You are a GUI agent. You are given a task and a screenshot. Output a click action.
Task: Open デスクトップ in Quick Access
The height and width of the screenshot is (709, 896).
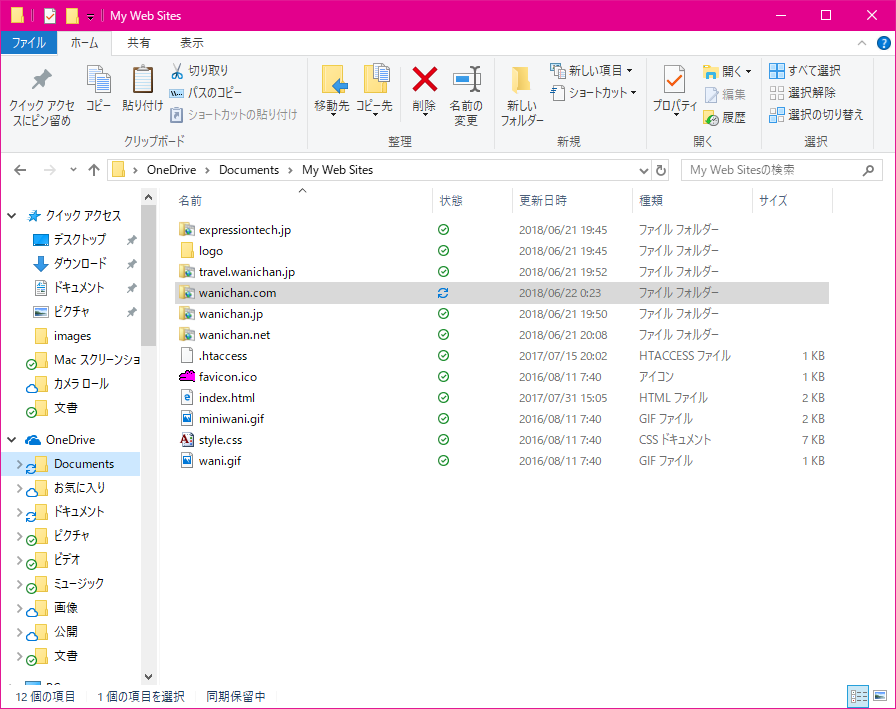[x=79, y=239]
